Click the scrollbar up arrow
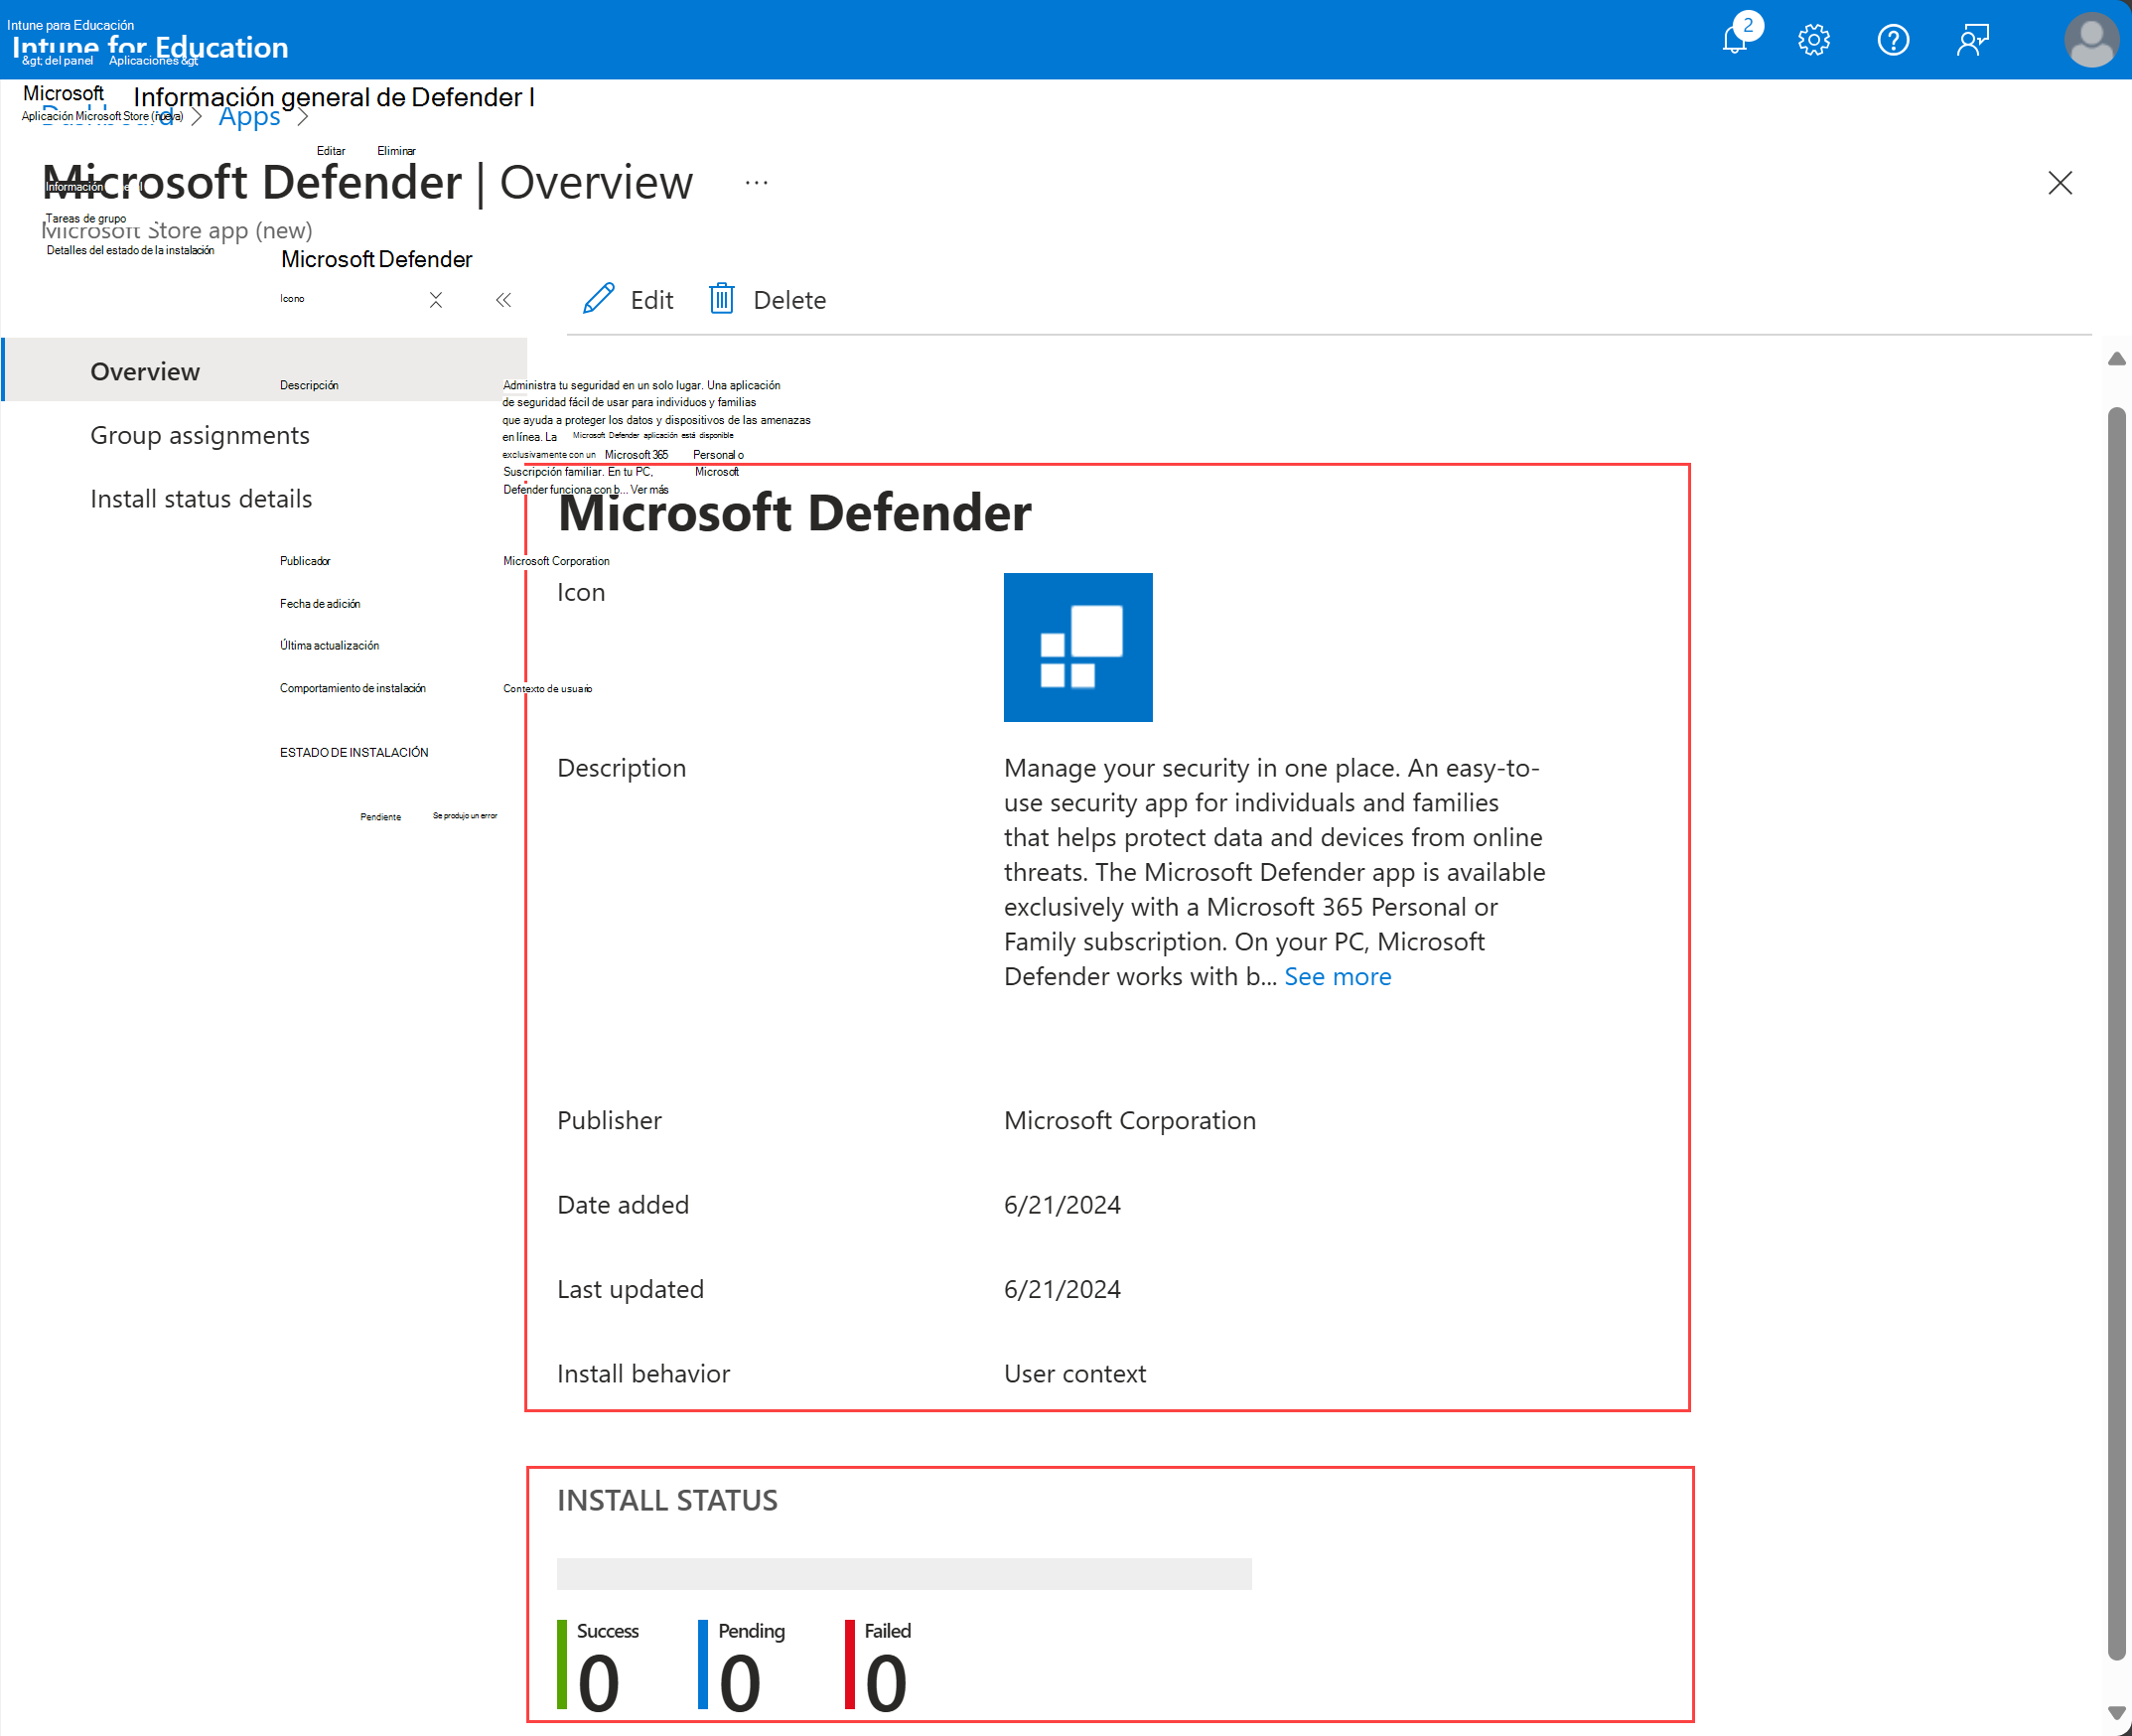The width and height of the screenshot is (2132, 1736). coord(2116,359)
